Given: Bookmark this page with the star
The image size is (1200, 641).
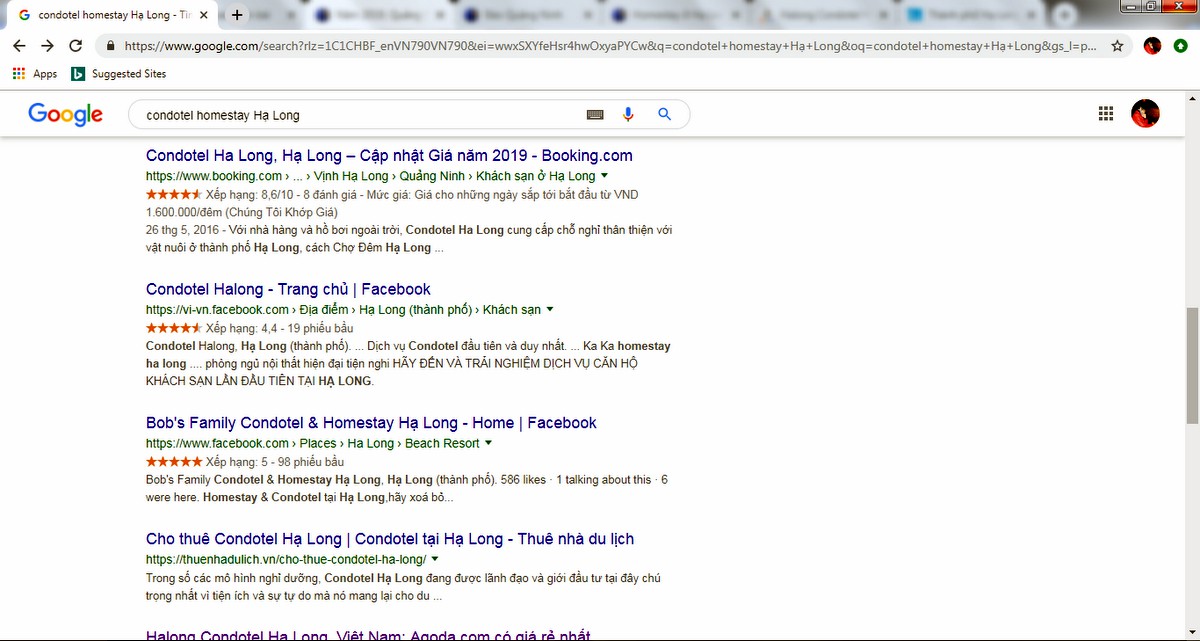Looking at the screenshot, I should coord(1117,46).
